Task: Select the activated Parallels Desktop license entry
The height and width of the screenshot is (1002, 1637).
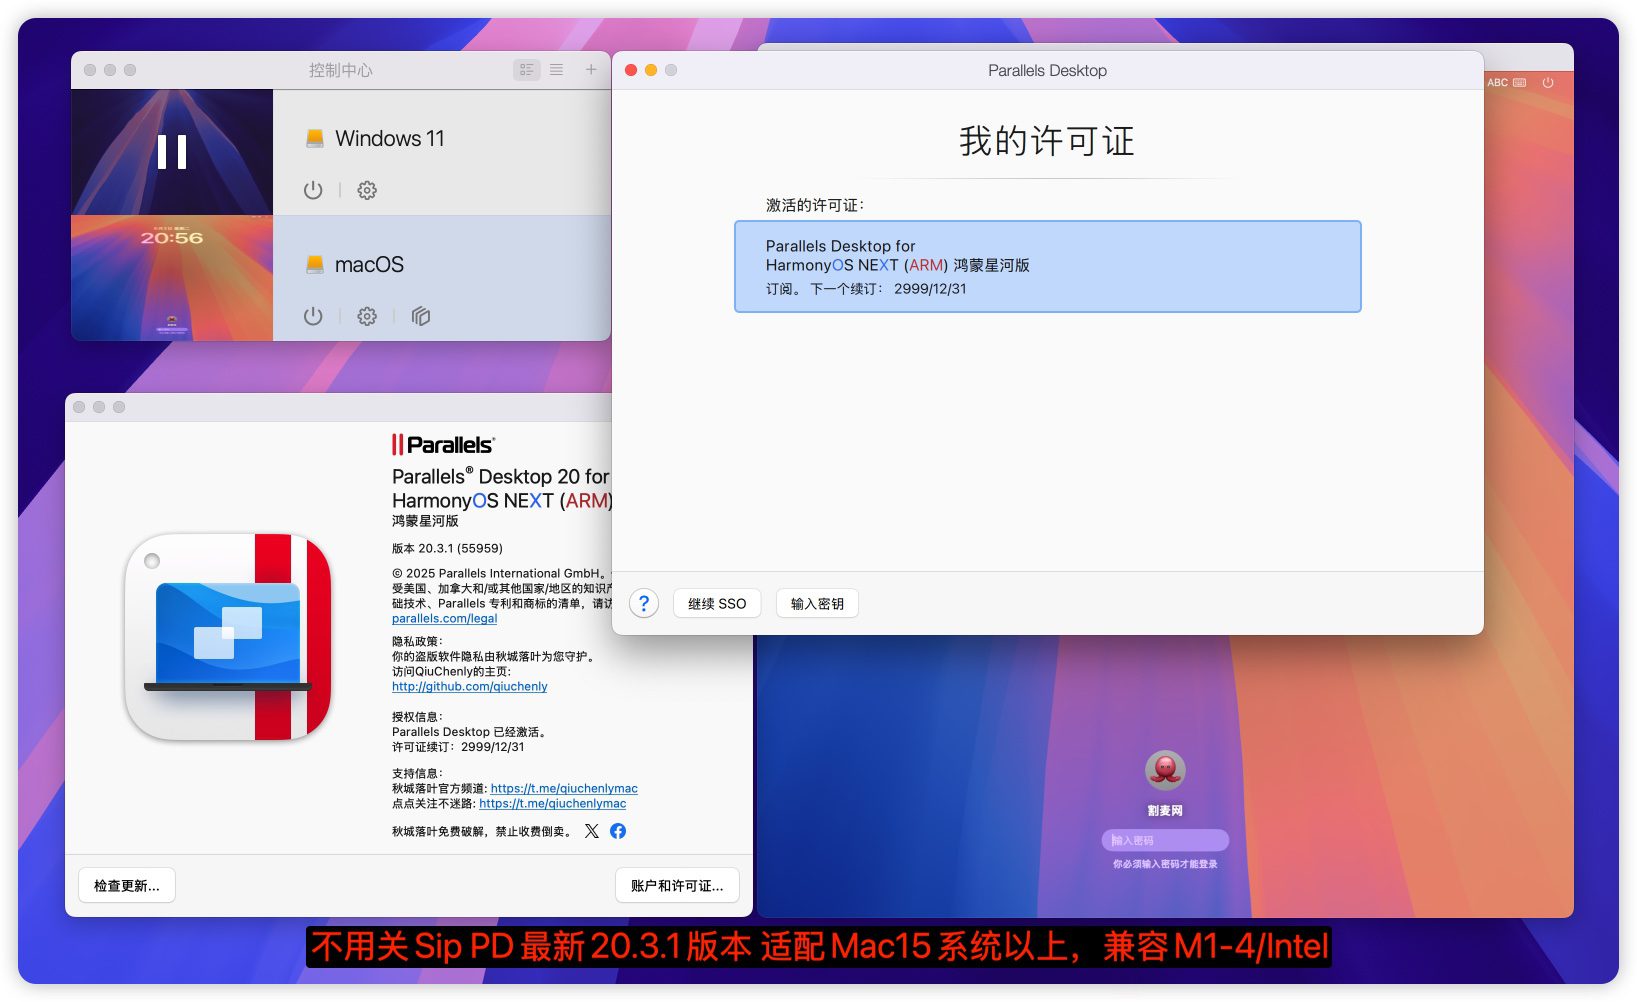Action: click(1047, 267)
